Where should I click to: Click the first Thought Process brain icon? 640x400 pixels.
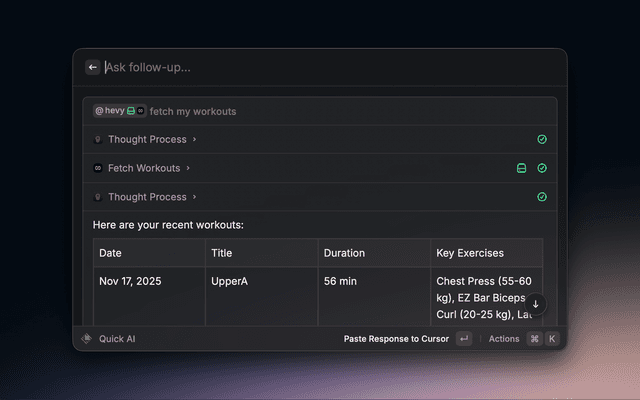click(x=98, y=139)
